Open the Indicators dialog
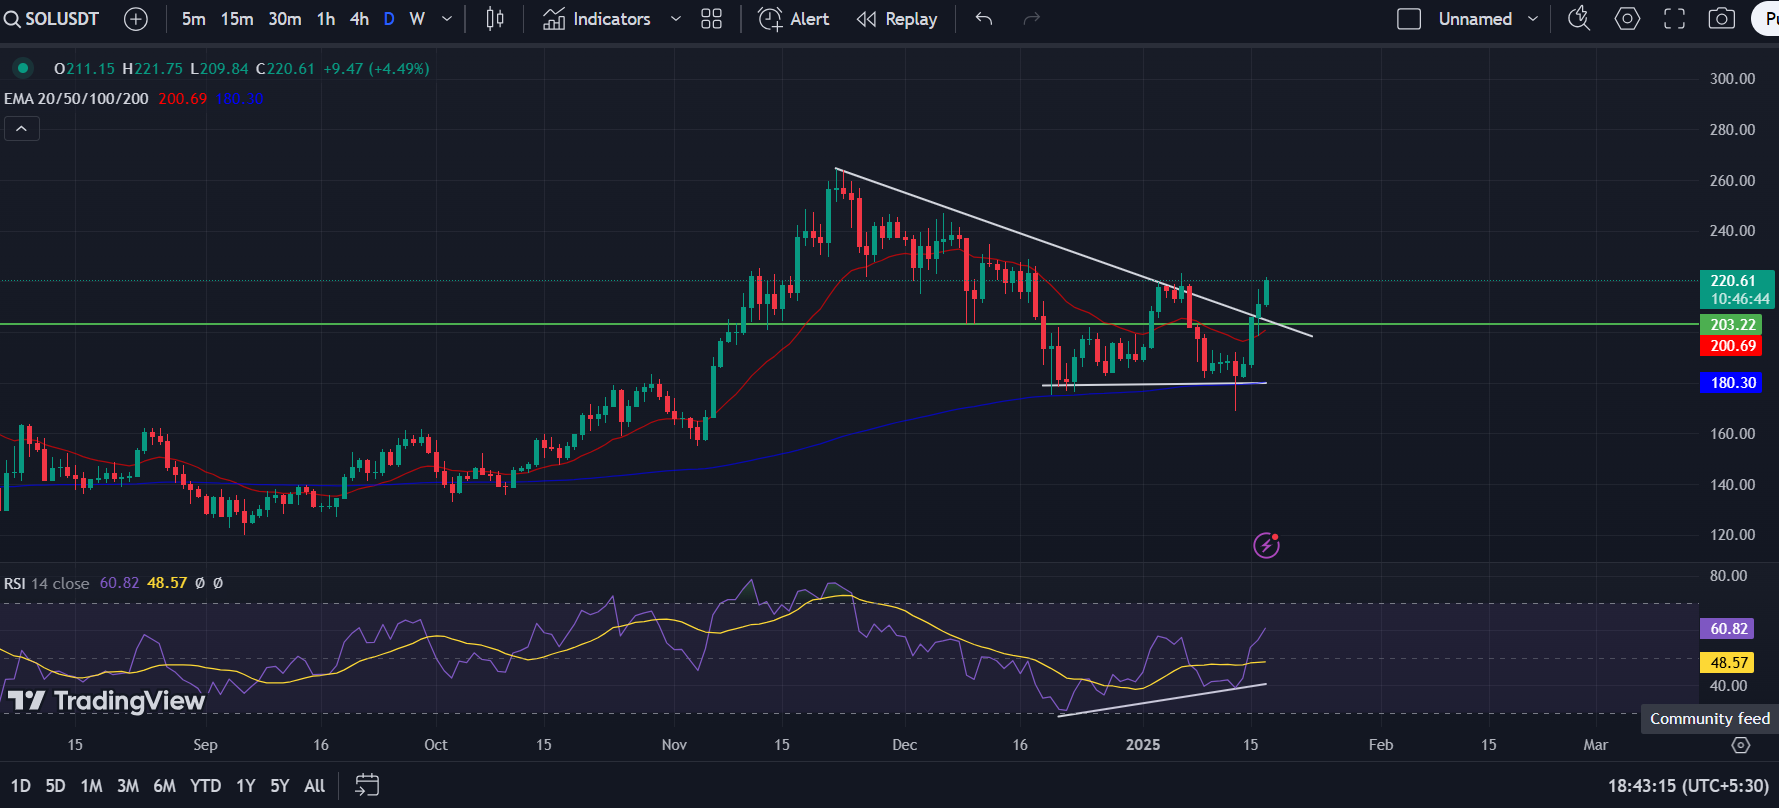The height and width of the screenshot is (808, 1779). coord(597,19)
